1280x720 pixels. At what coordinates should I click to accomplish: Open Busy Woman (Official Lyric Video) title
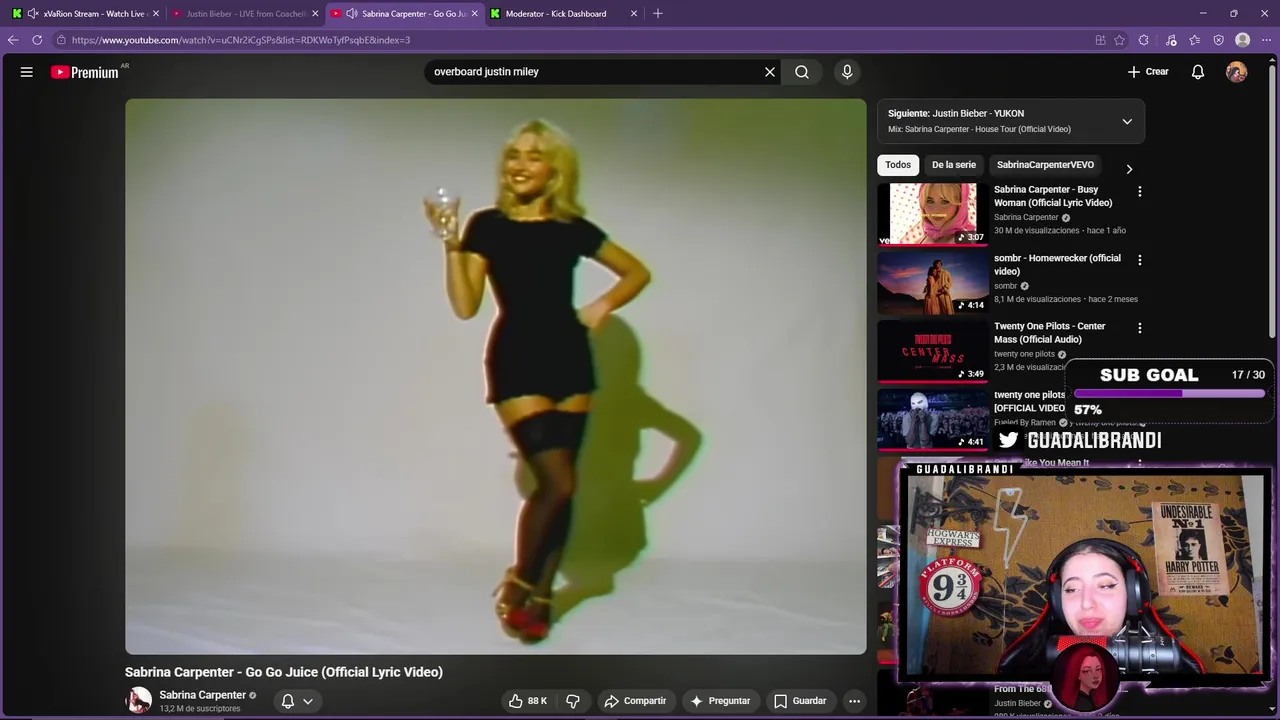[x=1053, y=196]
